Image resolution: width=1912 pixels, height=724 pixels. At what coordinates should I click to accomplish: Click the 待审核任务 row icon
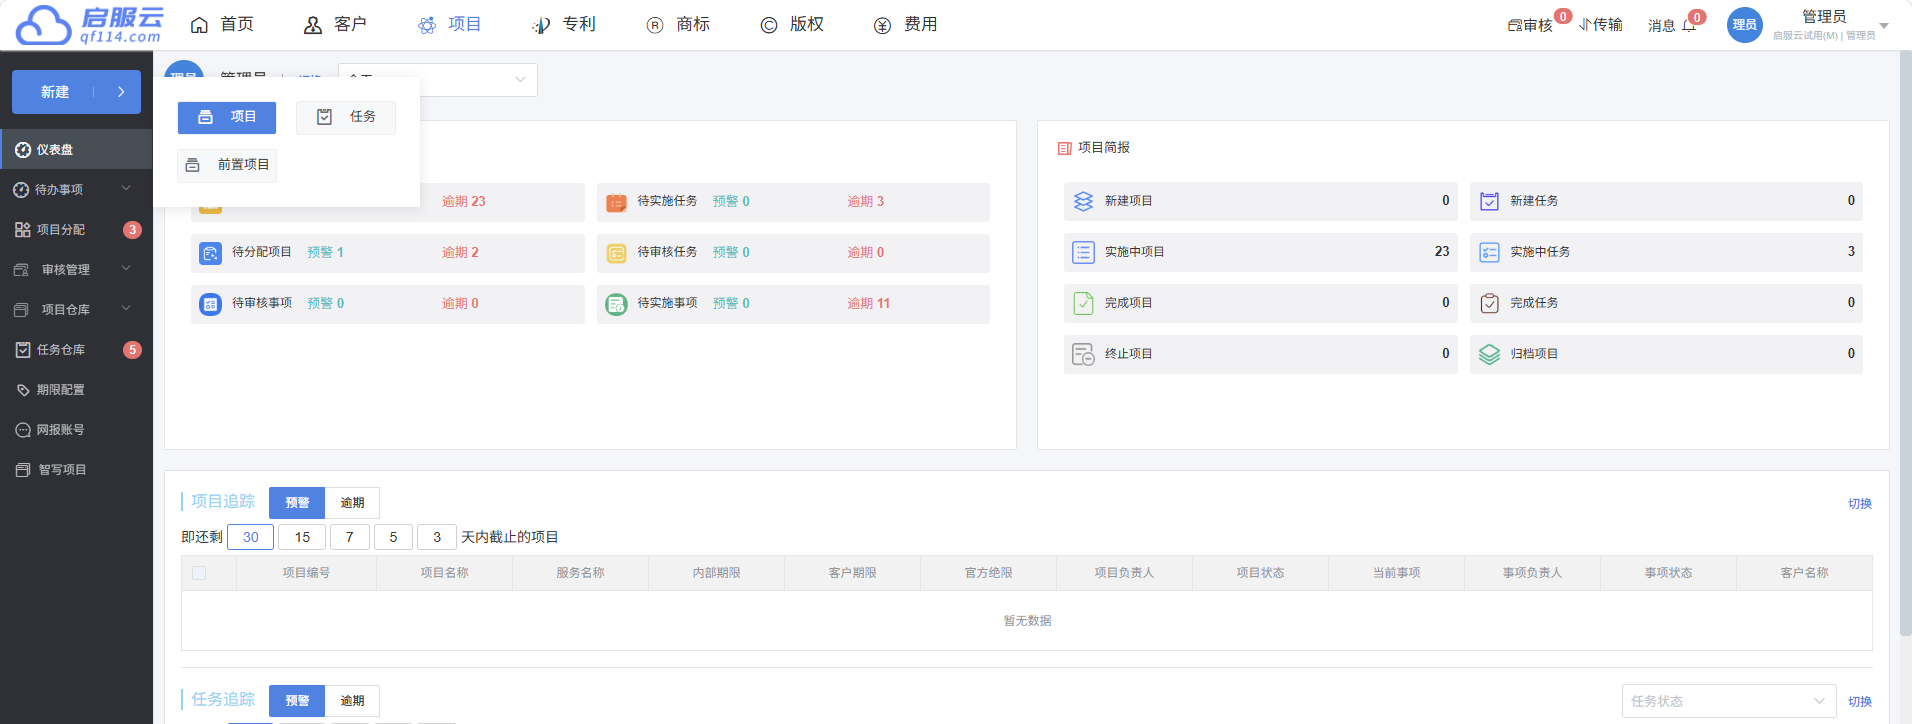point(616,253)
